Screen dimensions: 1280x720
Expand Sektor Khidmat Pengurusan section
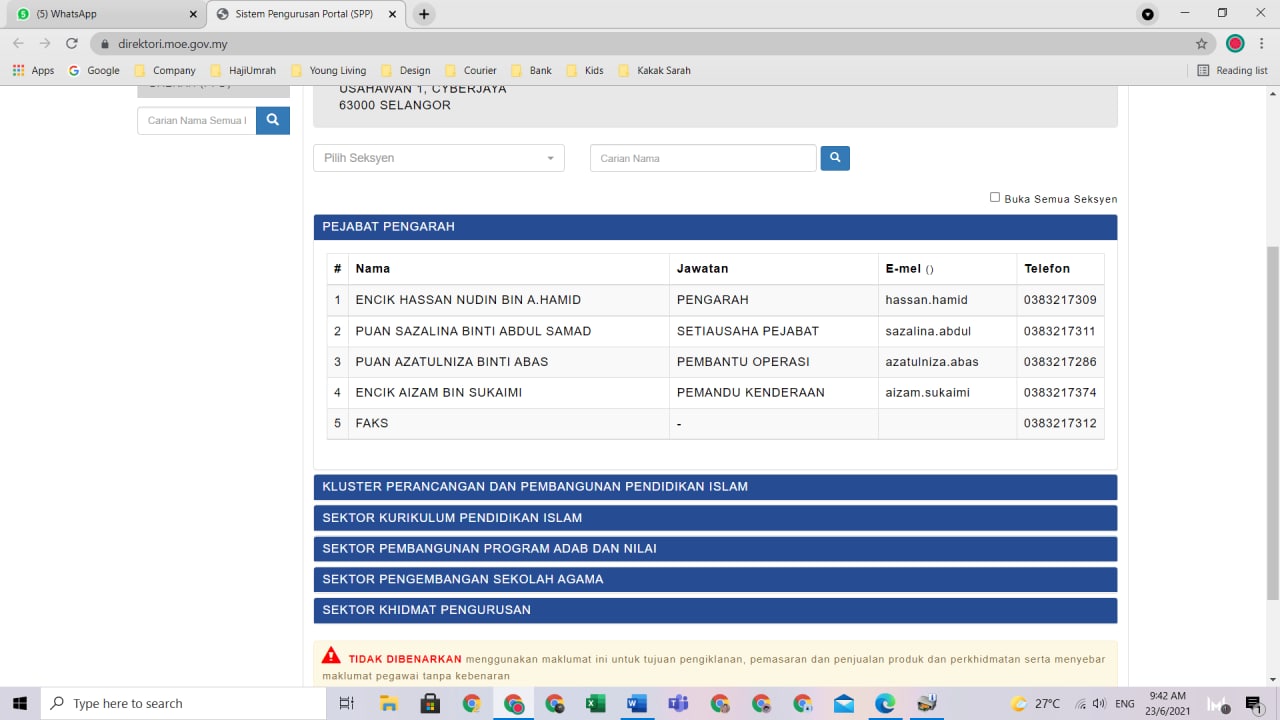[x=715, y=610]
